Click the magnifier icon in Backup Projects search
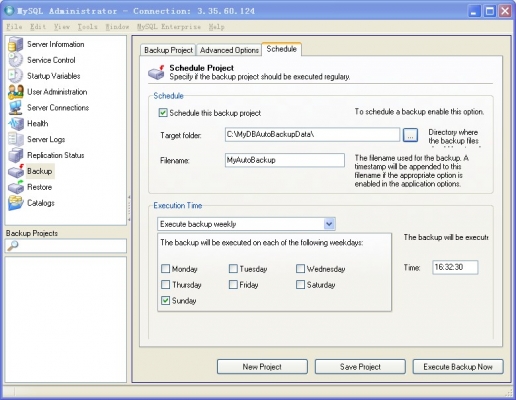The image size is (516, 400). (13, 246)
